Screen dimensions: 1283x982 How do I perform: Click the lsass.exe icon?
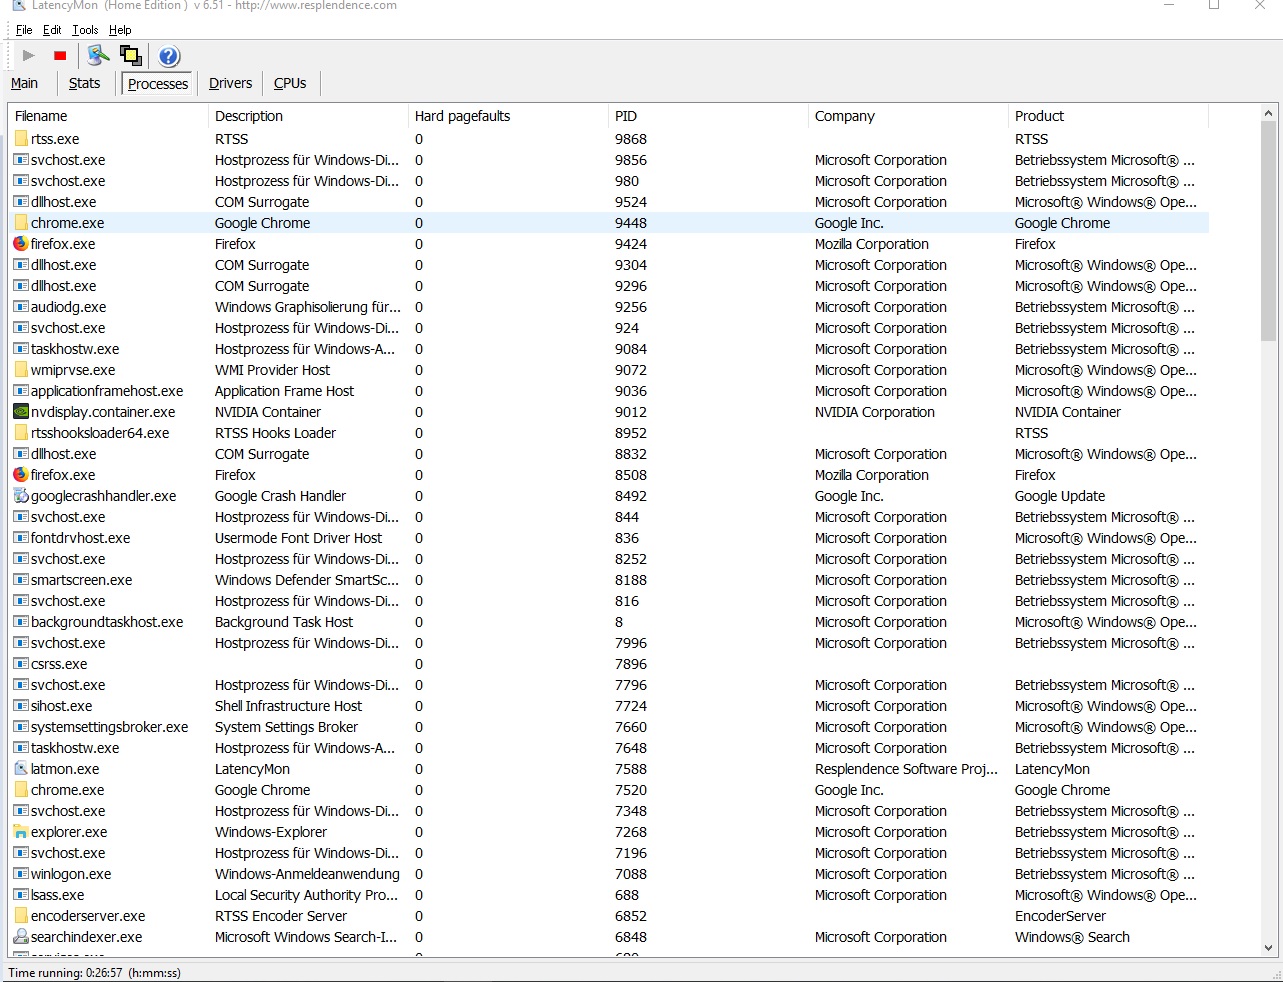(x=21, y=895)
